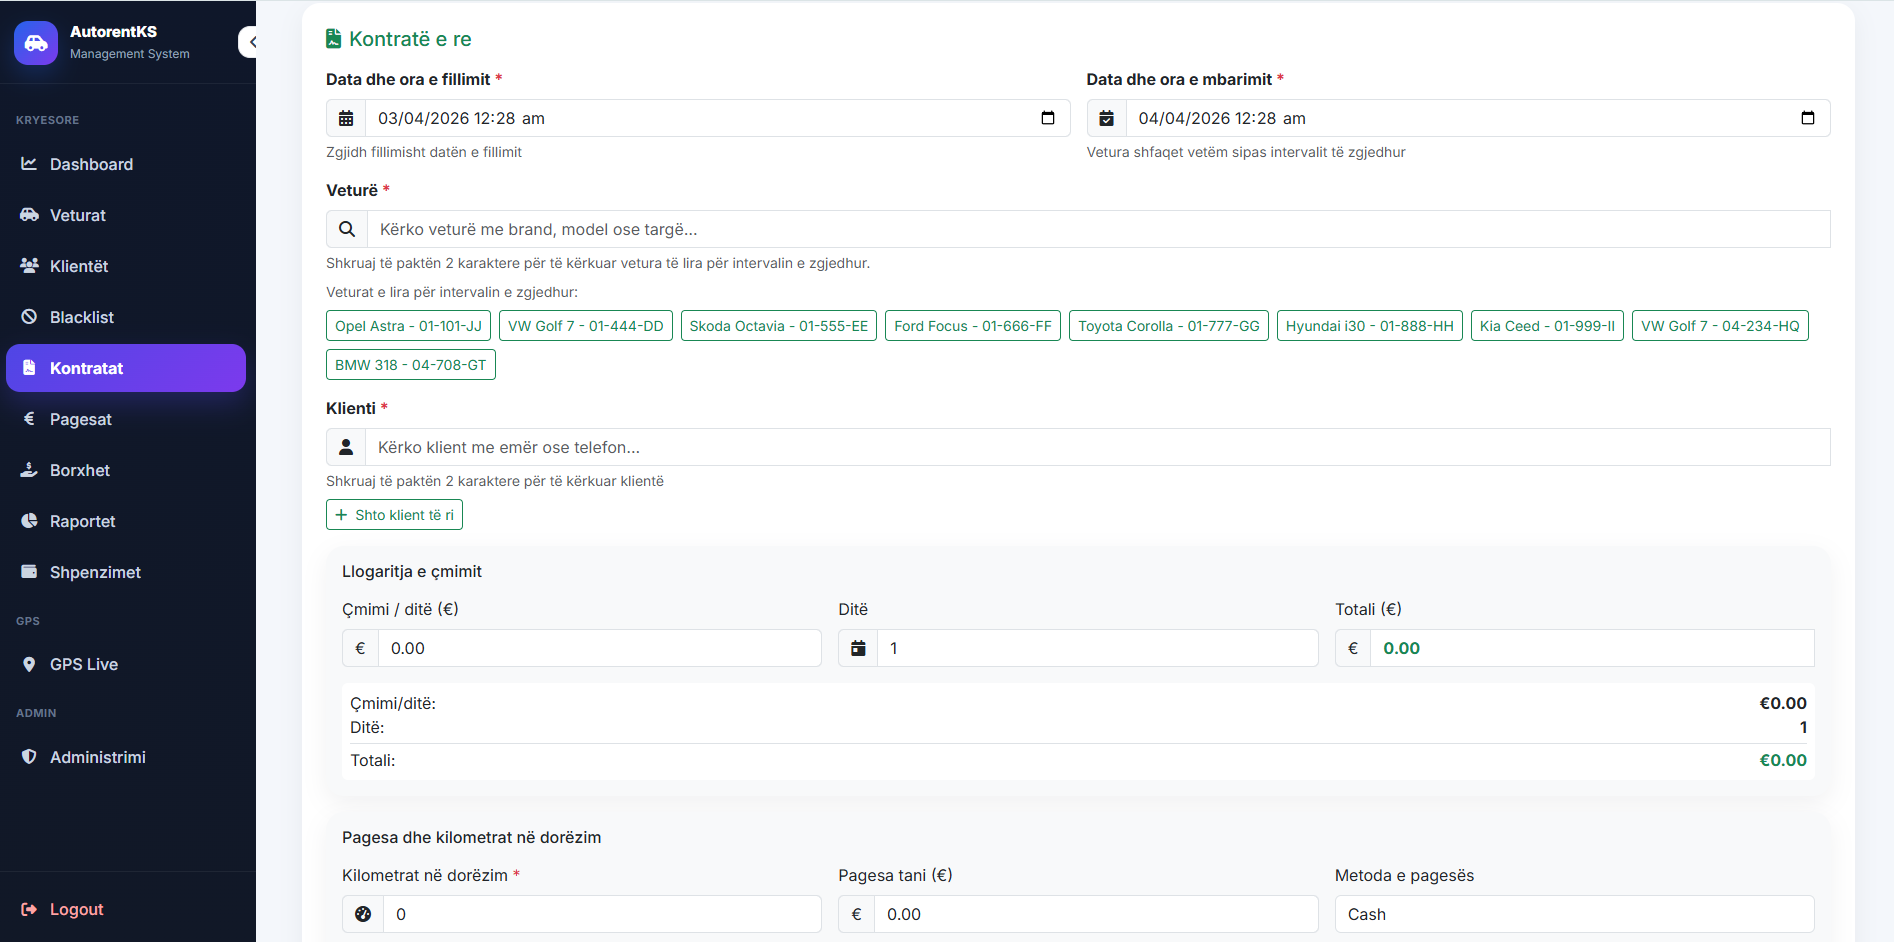Pick Toyota Corolla - 01-777-GG

[x=1169, y=326]
